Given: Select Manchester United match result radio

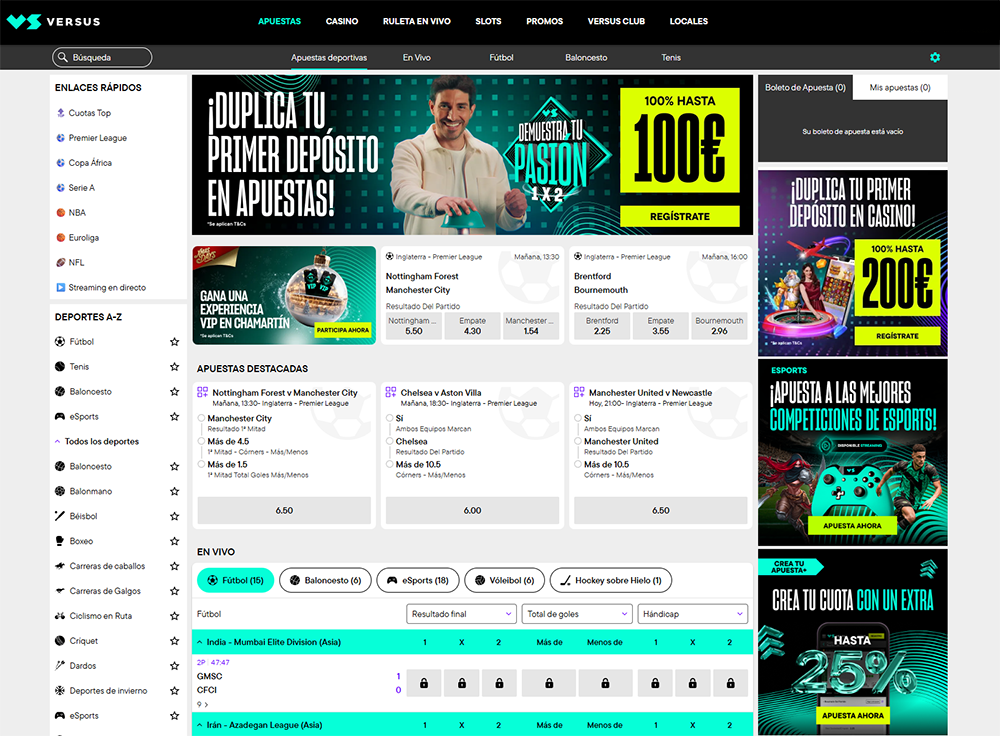Looking at the screenshot, I should coord(578,441).
